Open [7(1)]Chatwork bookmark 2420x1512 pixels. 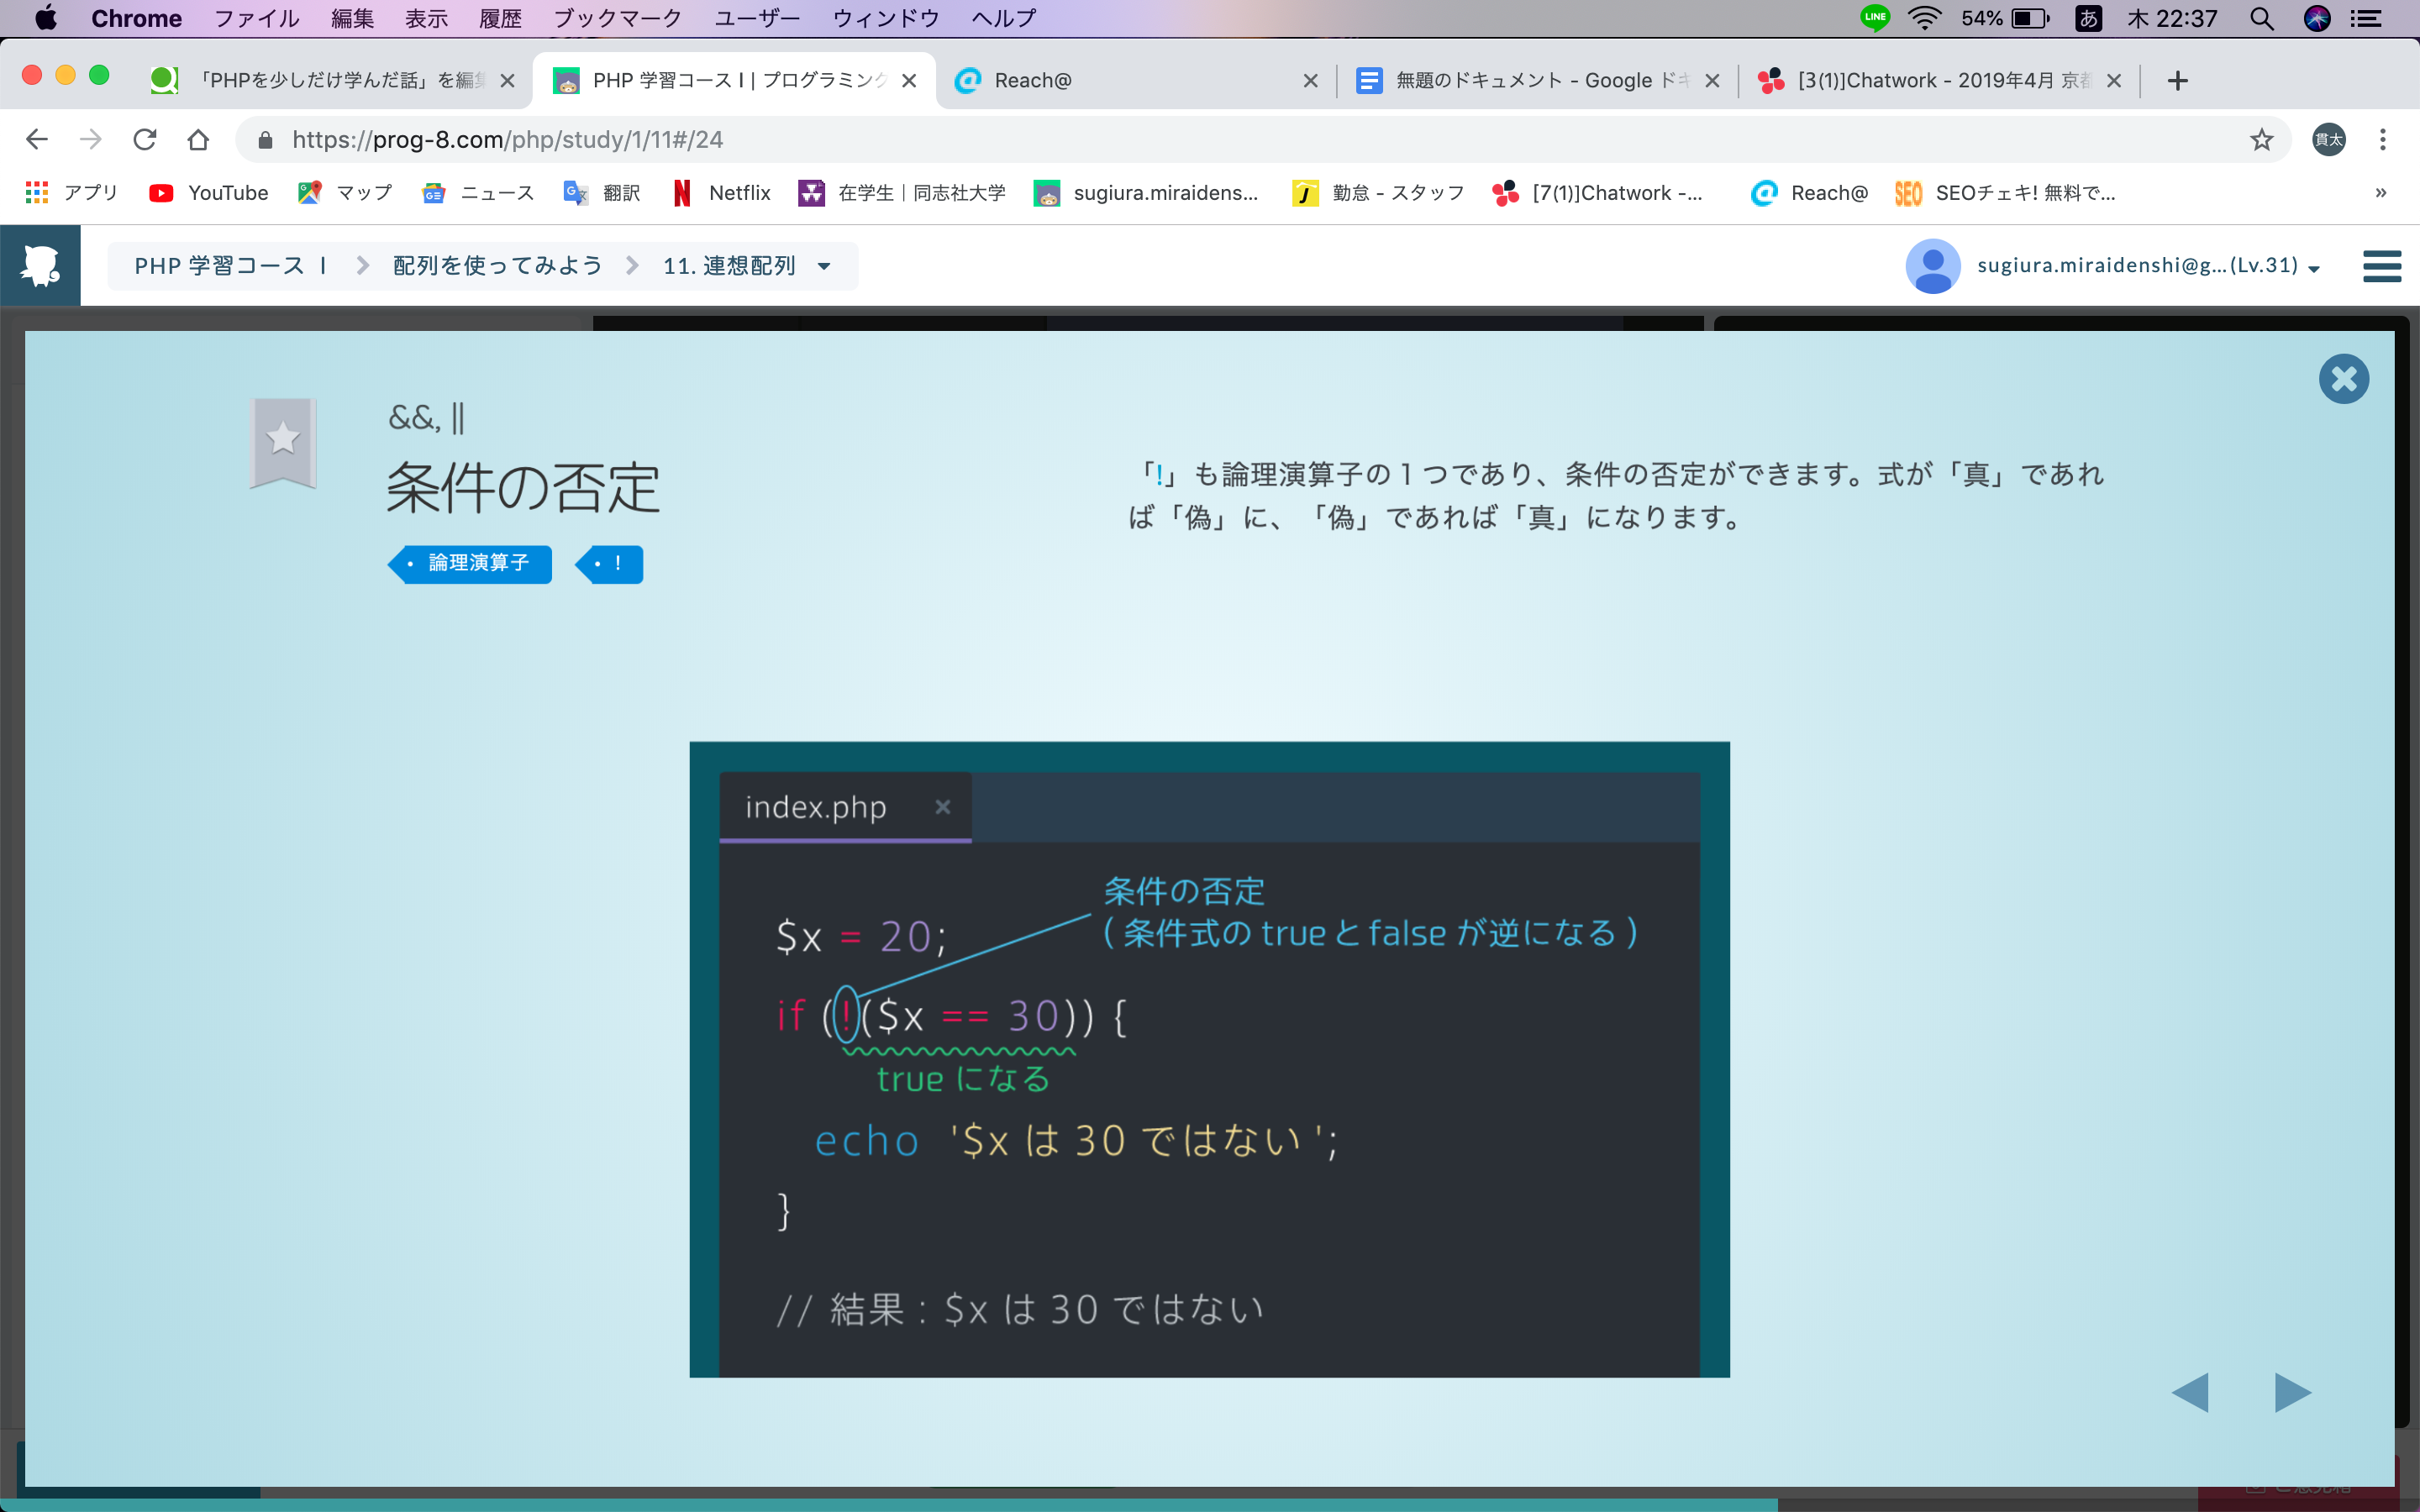[1597, 193]
